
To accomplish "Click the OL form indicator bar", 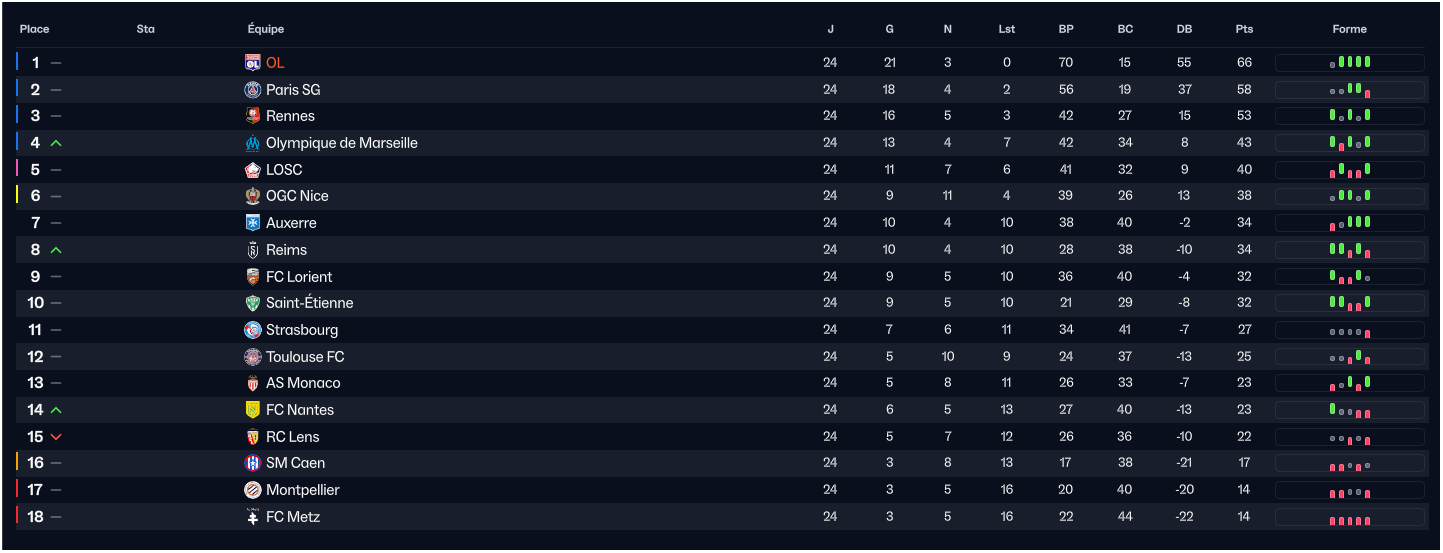I will (x=1349, y=63).
